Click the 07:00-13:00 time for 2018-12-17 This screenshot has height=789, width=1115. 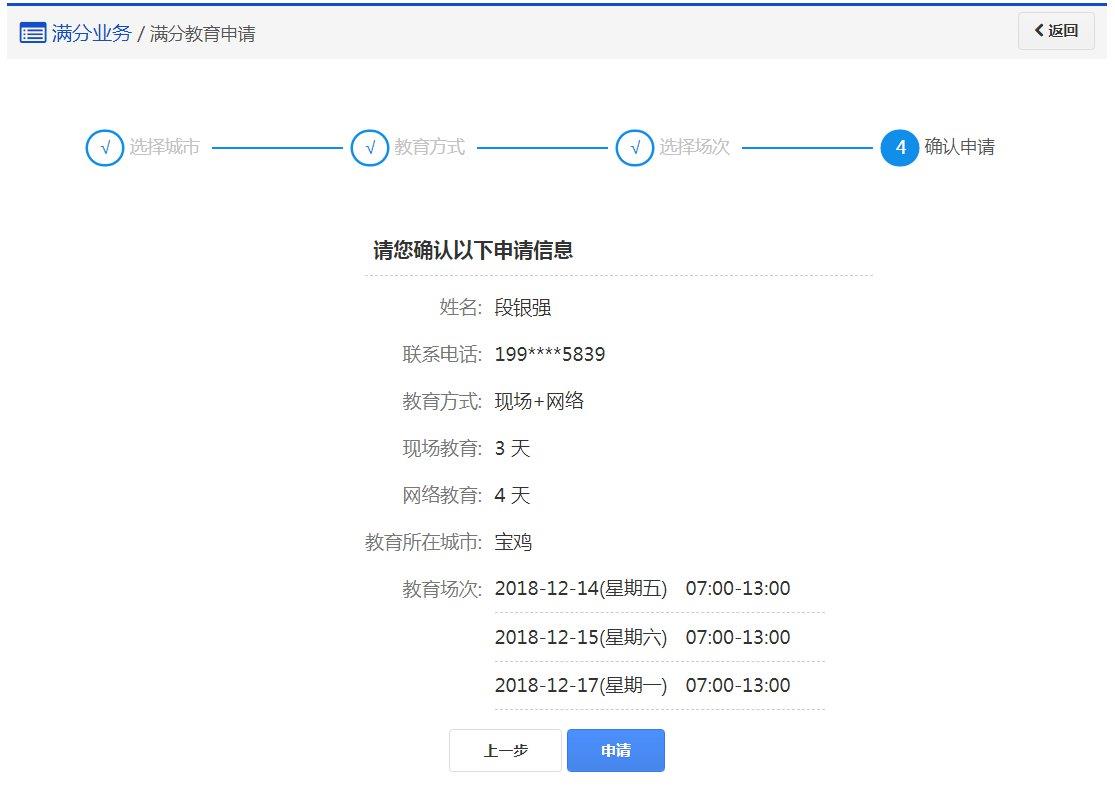(x=738, y=686)
